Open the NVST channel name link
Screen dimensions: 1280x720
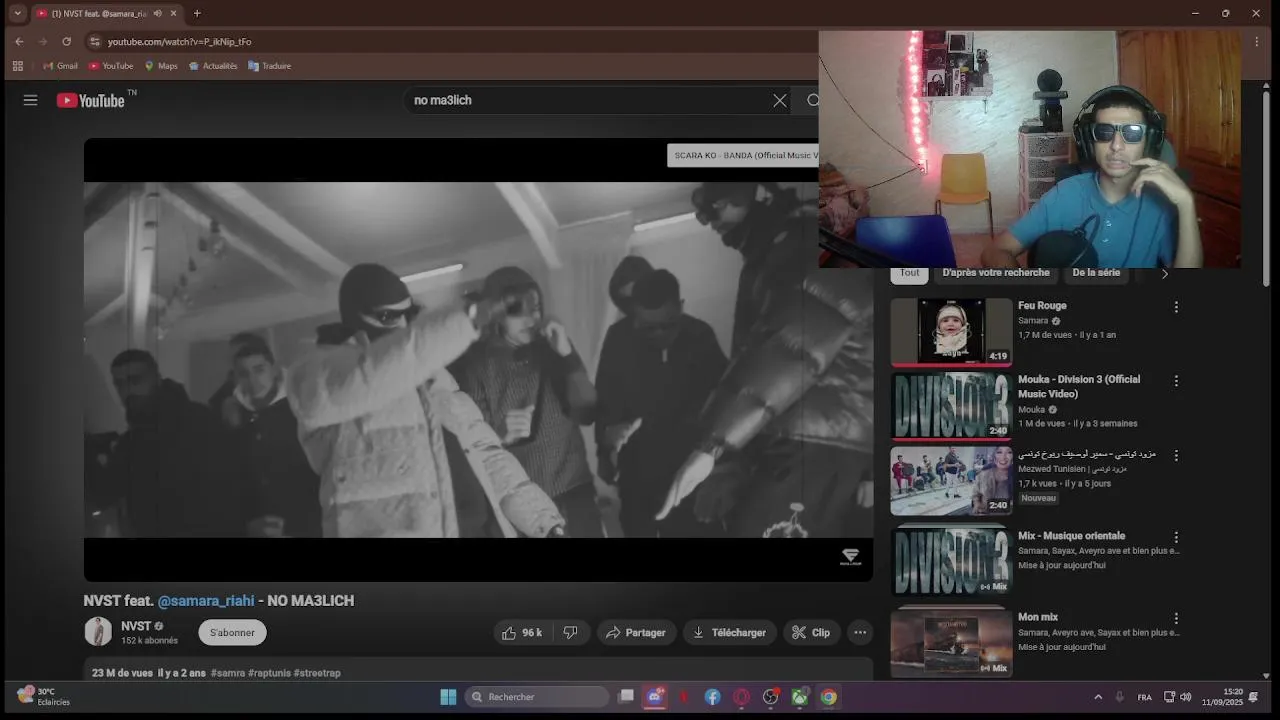tap(136, 626)
